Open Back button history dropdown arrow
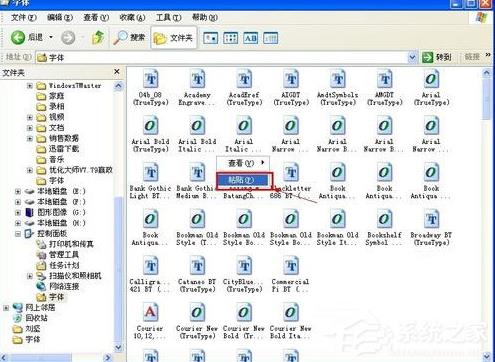The height and width of the screenshot is (362, 495). pyautogui.click(x=51, y=37)
